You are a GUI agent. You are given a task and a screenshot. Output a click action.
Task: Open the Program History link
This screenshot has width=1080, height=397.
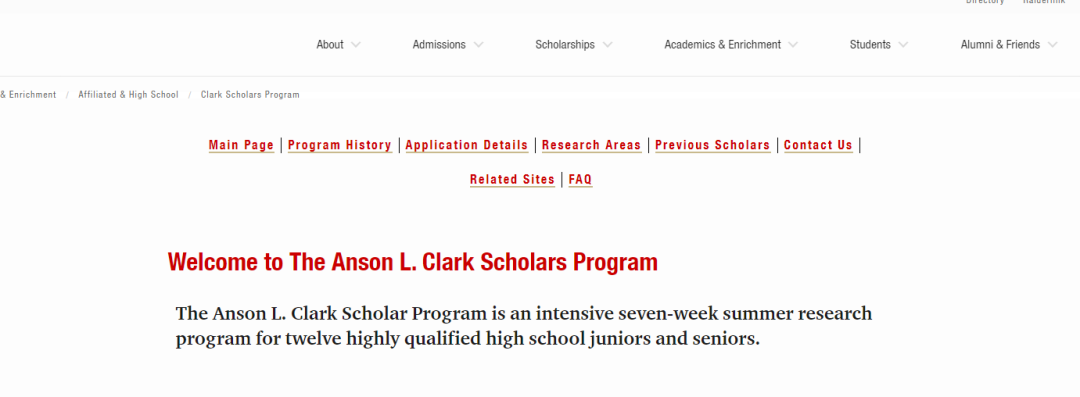340,145
